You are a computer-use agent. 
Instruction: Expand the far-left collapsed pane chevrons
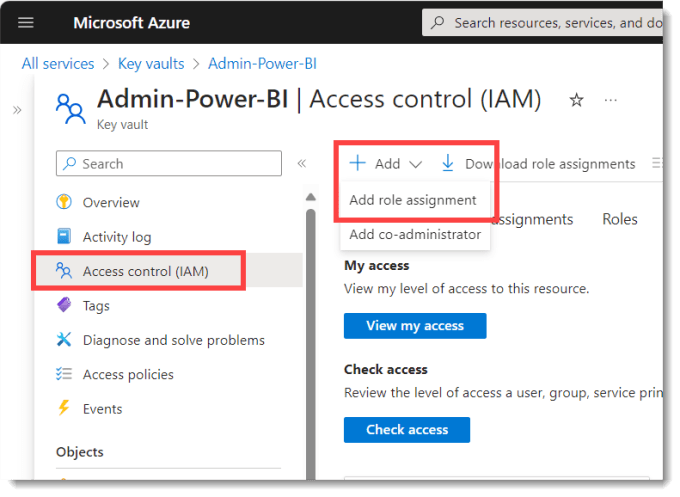(x=17, y=110)
